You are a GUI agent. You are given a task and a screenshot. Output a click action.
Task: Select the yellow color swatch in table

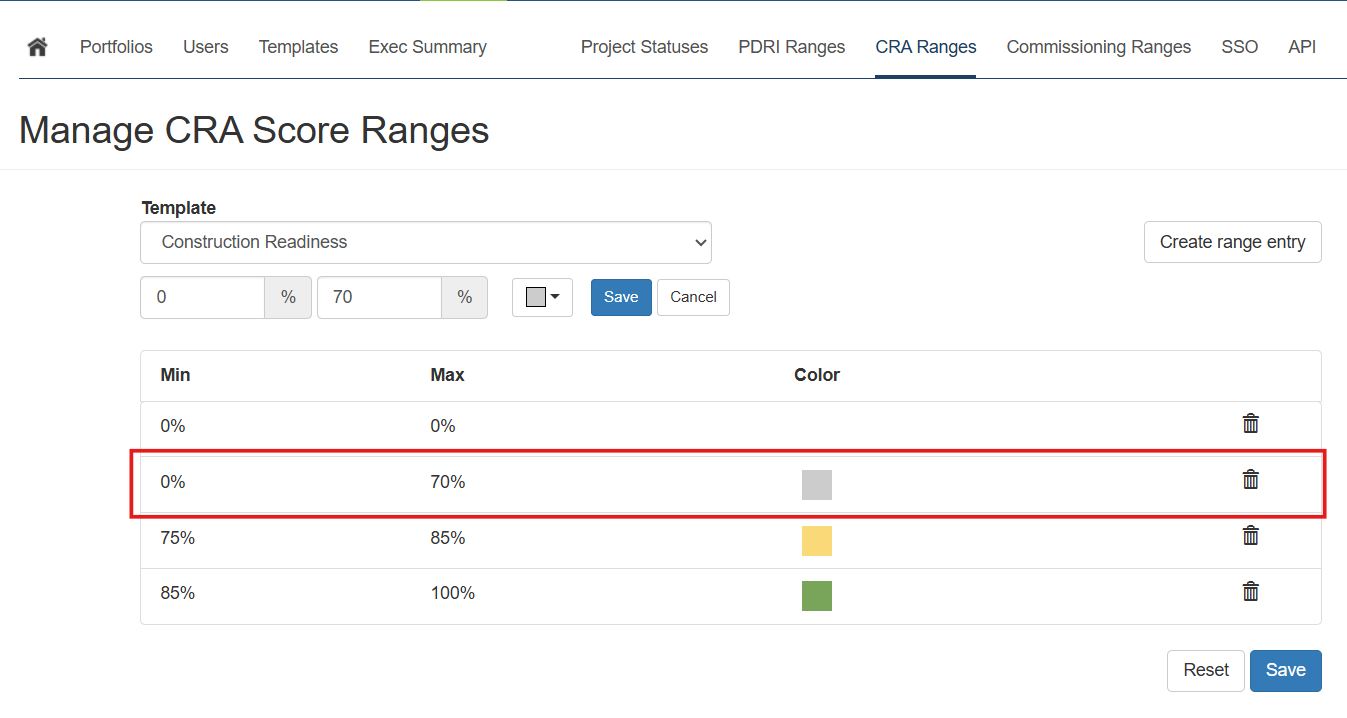(x=816, y=541)
